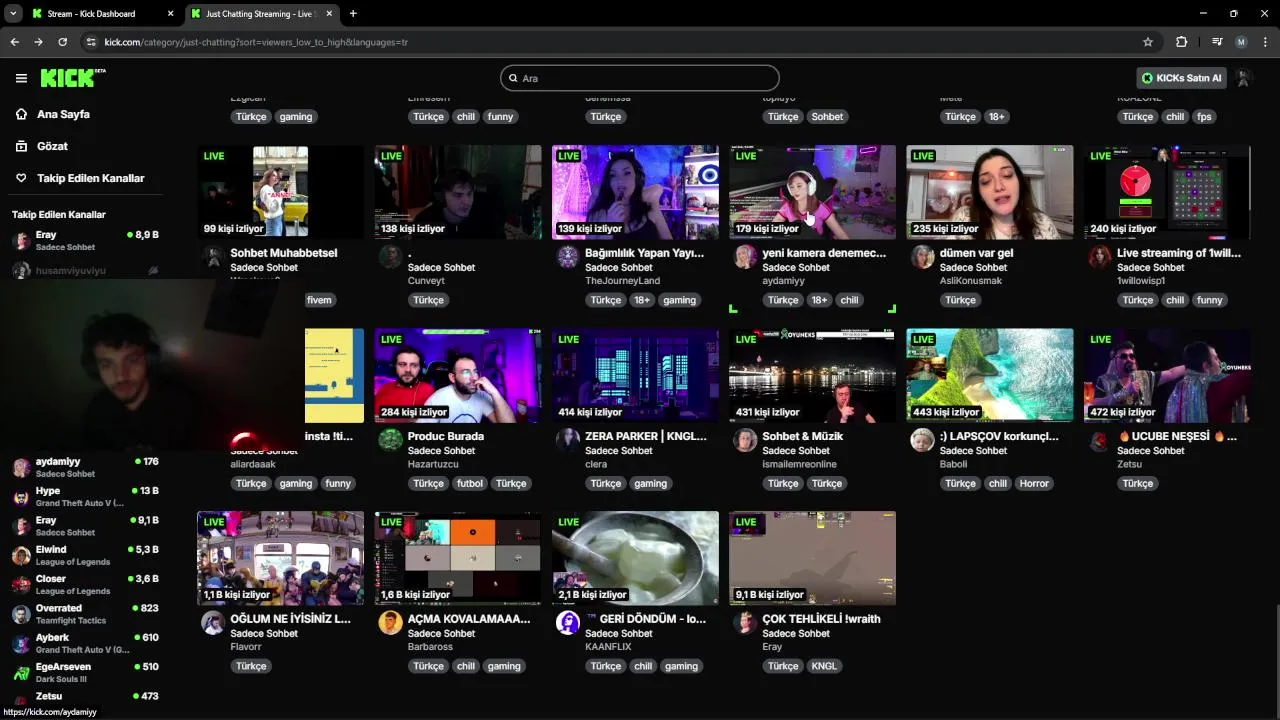Screen dimensions: 1280x720
Task: Open EgeArseven channel in followed list
Action: (x=85, y=672)
